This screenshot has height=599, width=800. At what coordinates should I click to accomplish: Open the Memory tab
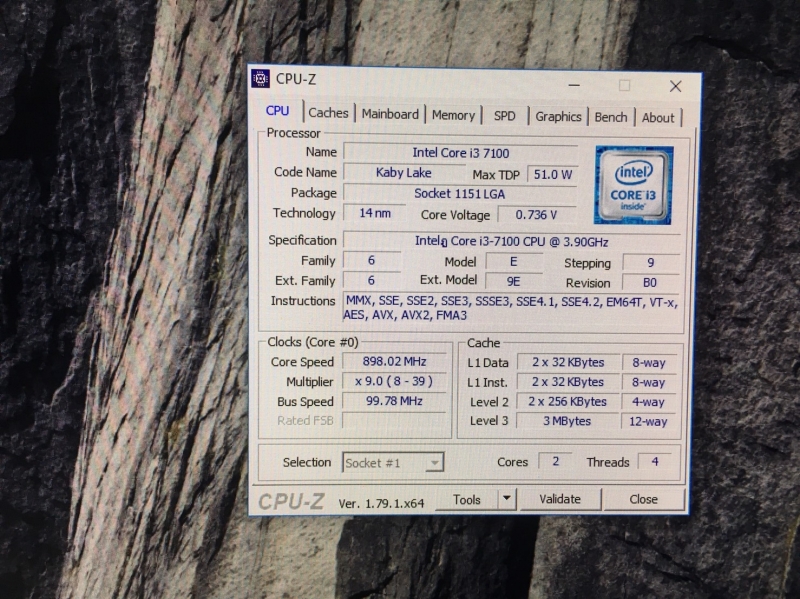click(x=453, y=115)
